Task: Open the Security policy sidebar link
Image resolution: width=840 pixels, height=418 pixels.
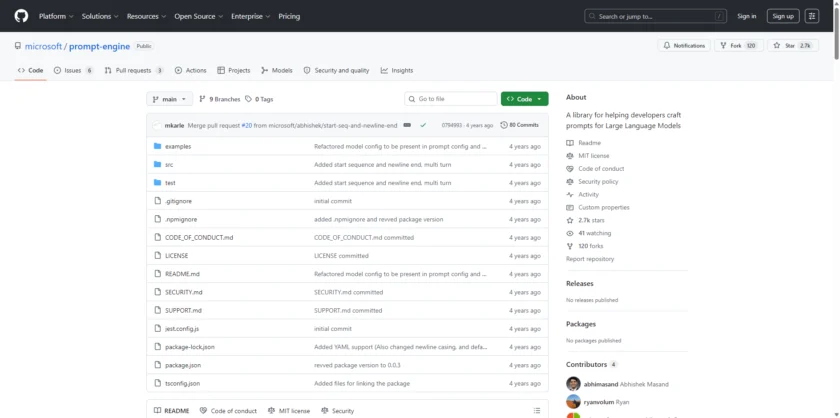Action: pos(592,182)
